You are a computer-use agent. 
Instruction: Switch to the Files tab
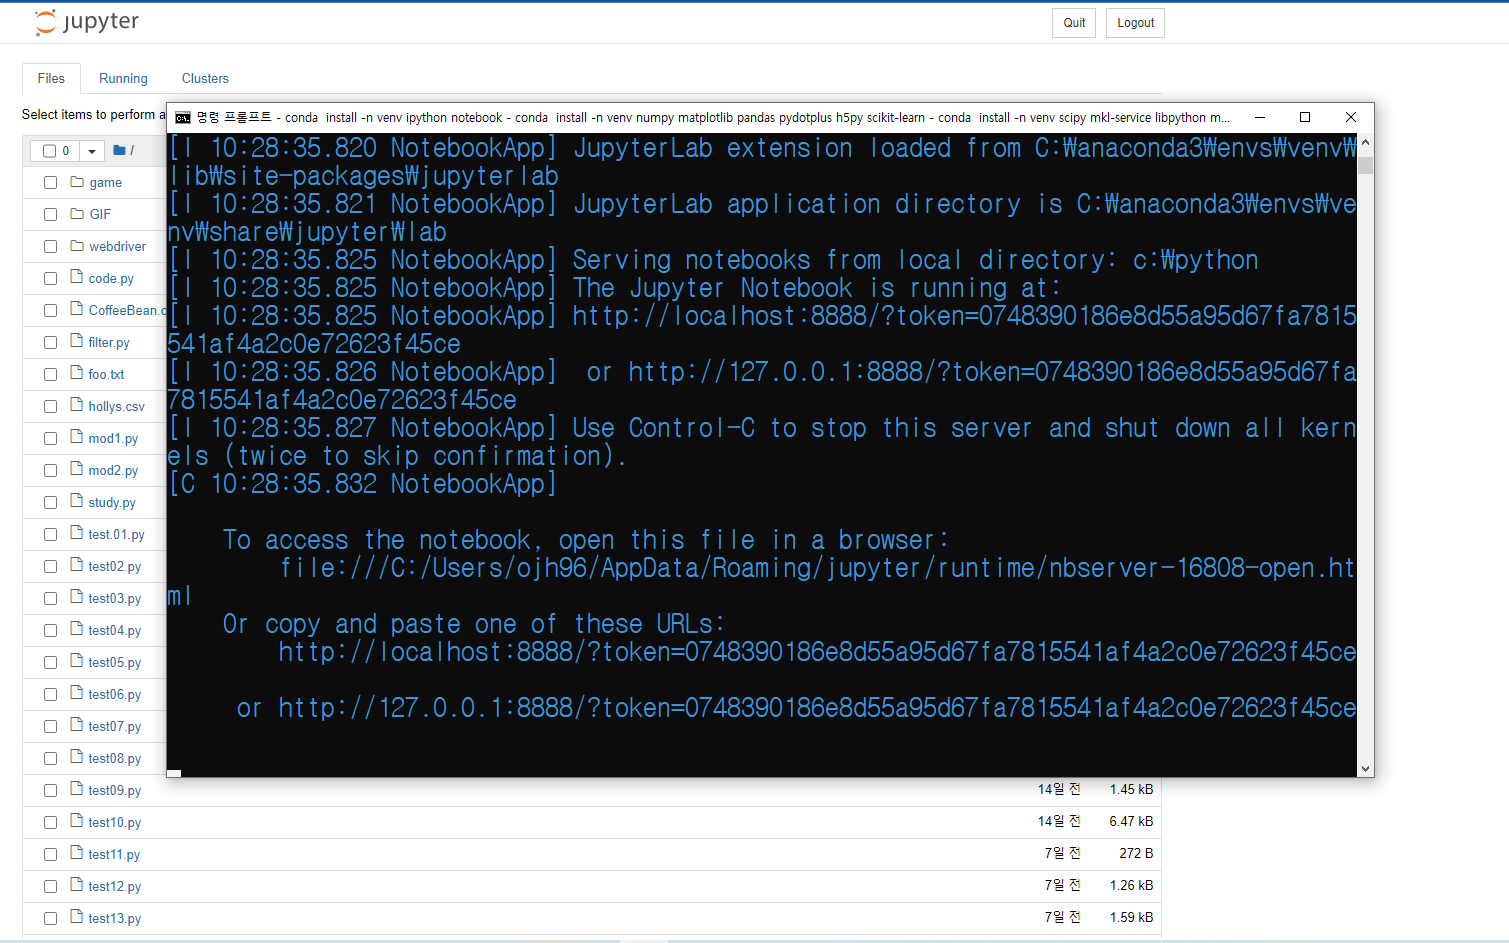coord(51,78)
